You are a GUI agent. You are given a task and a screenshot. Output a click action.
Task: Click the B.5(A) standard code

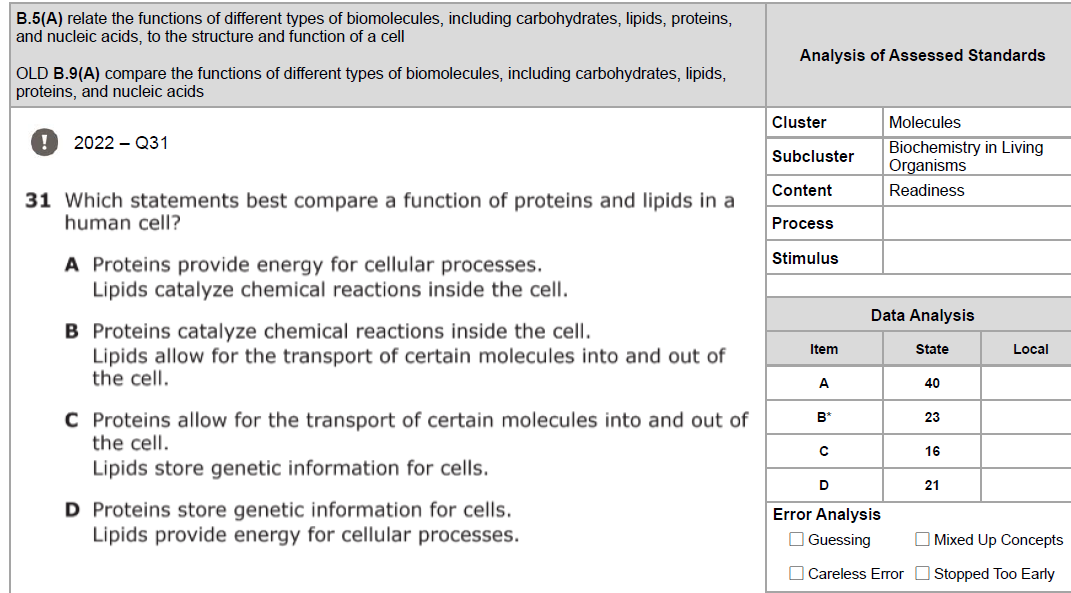coord(39,18)
